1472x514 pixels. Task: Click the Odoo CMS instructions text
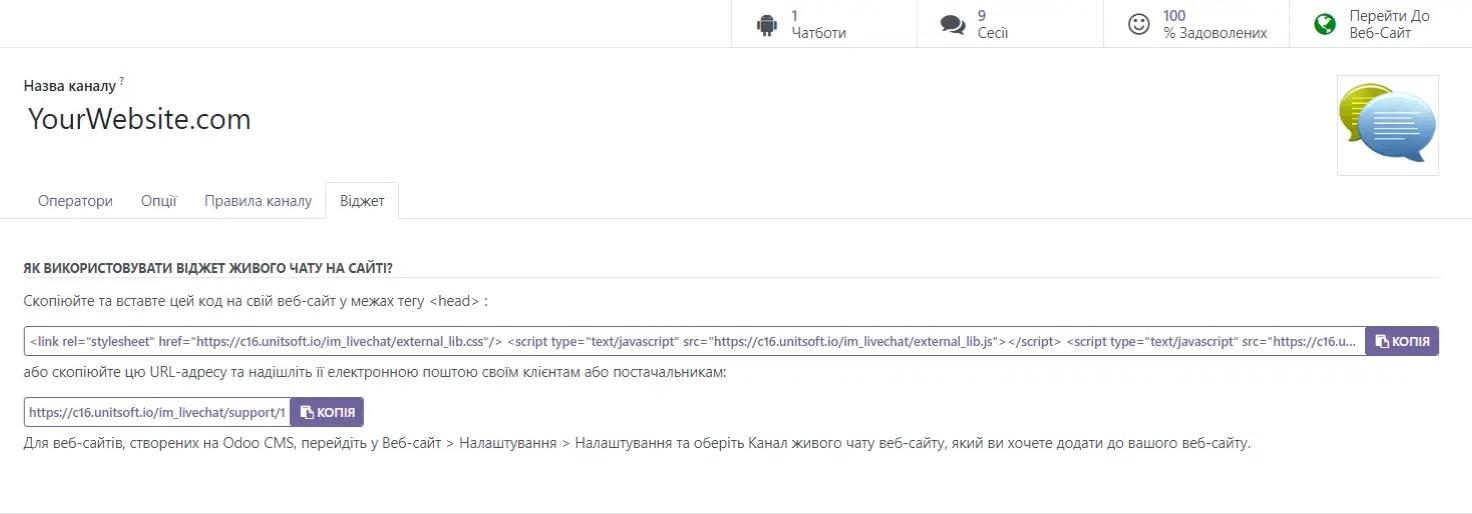637,442
